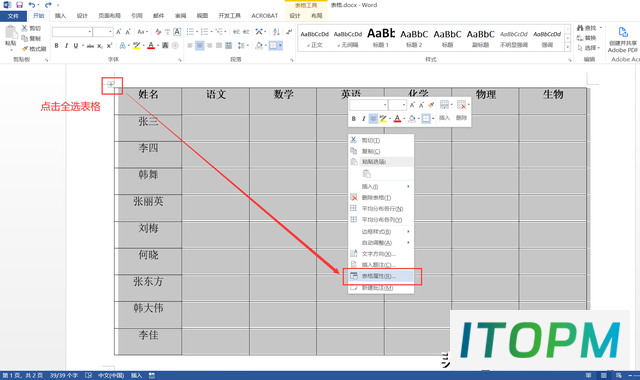
Task: Click Justify alignment in ribbon
Action: [x=219, y=46]
